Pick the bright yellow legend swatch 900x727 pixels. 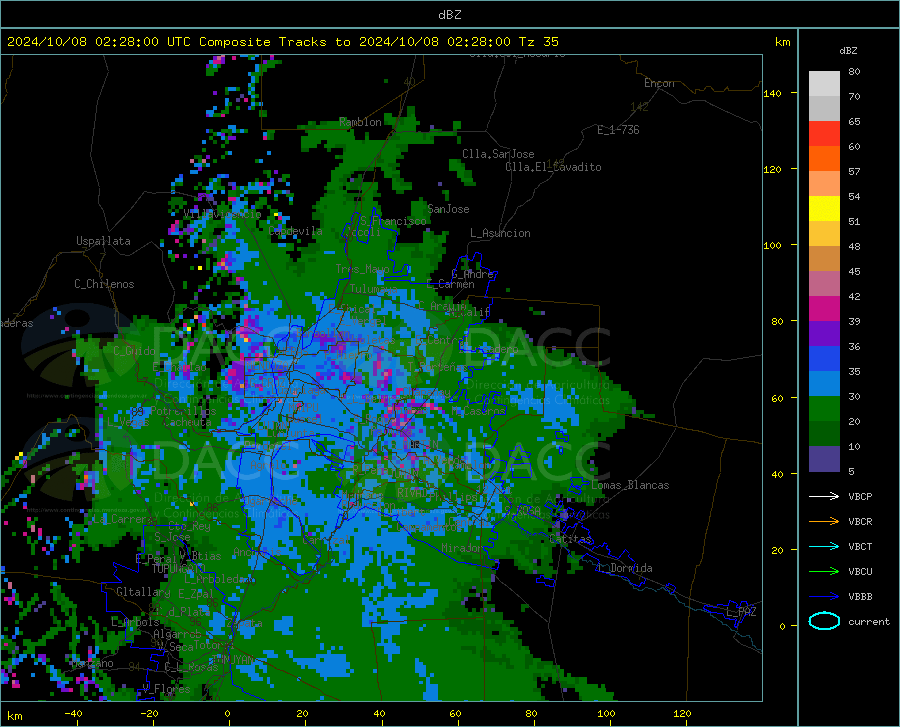tap(824, 208)
